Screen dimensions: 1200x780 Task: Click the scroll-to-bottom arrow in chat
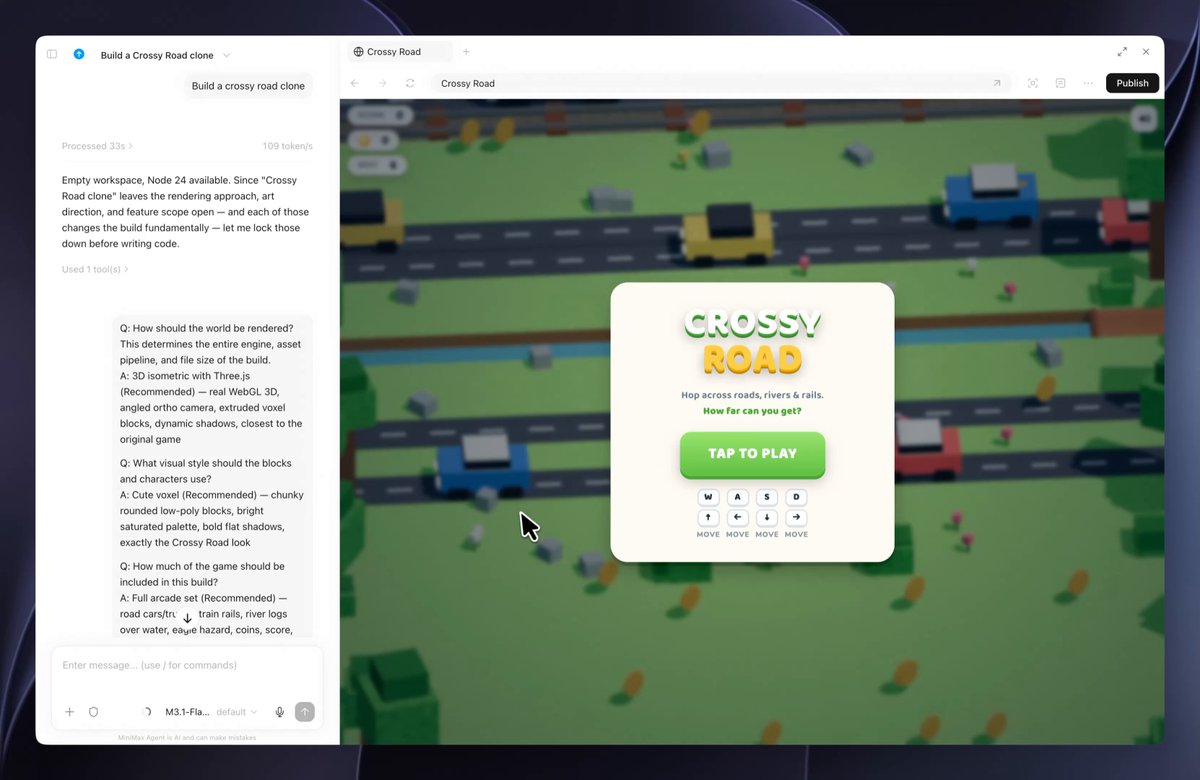pyautogui.click(x=187, y=618)
